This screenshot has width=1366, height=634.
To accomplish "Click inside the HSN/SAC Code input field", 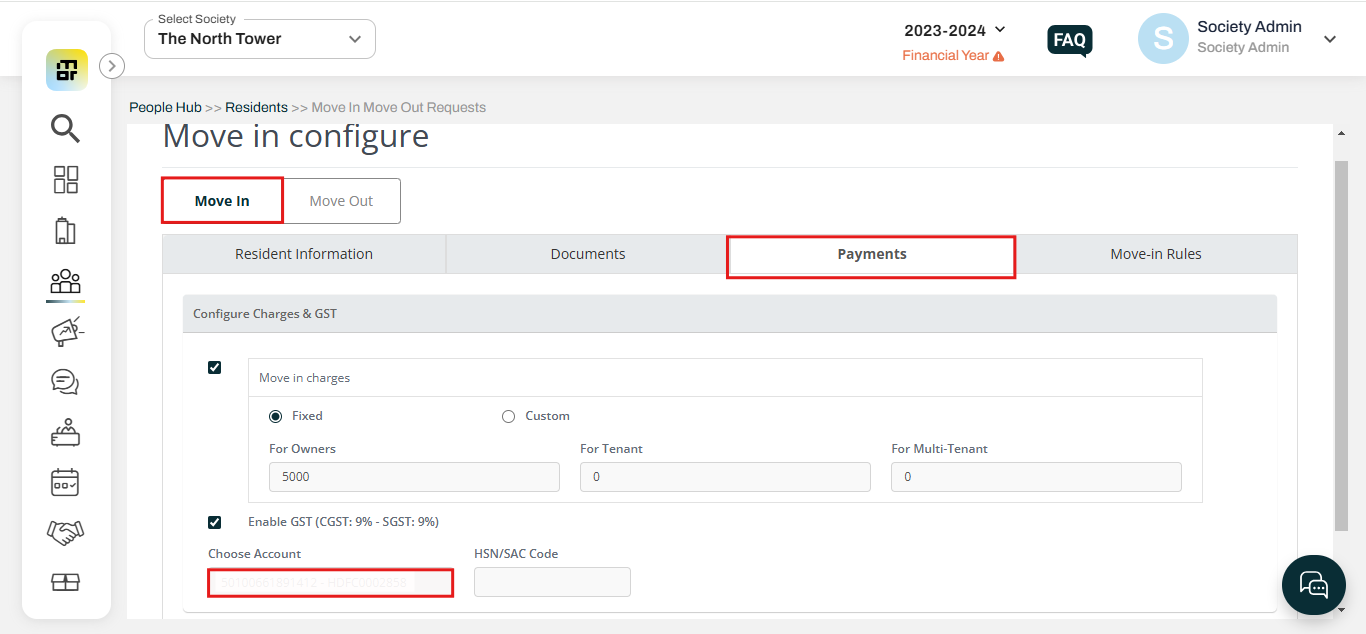I will (x=552, y=582).
